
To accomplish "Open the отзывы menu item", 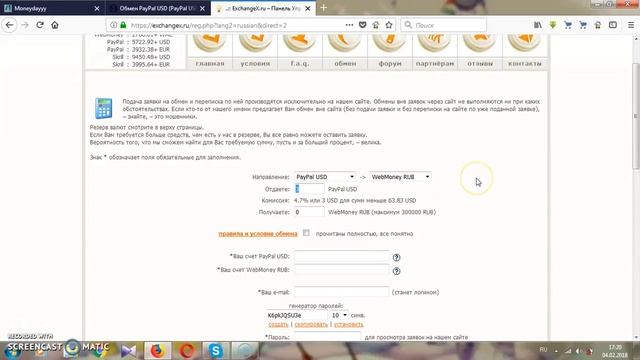I will tap(480, 64).
